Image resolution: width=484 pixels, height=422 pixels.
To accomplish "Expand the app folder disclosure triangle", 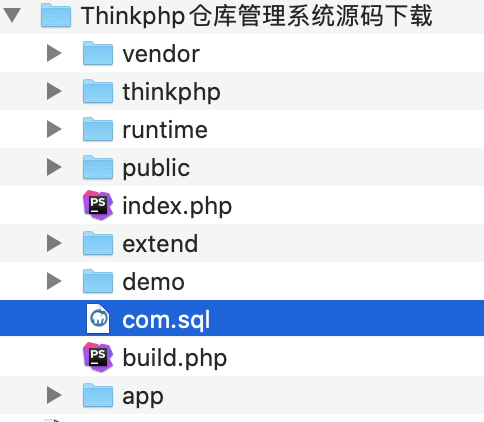I will point(54,395).
